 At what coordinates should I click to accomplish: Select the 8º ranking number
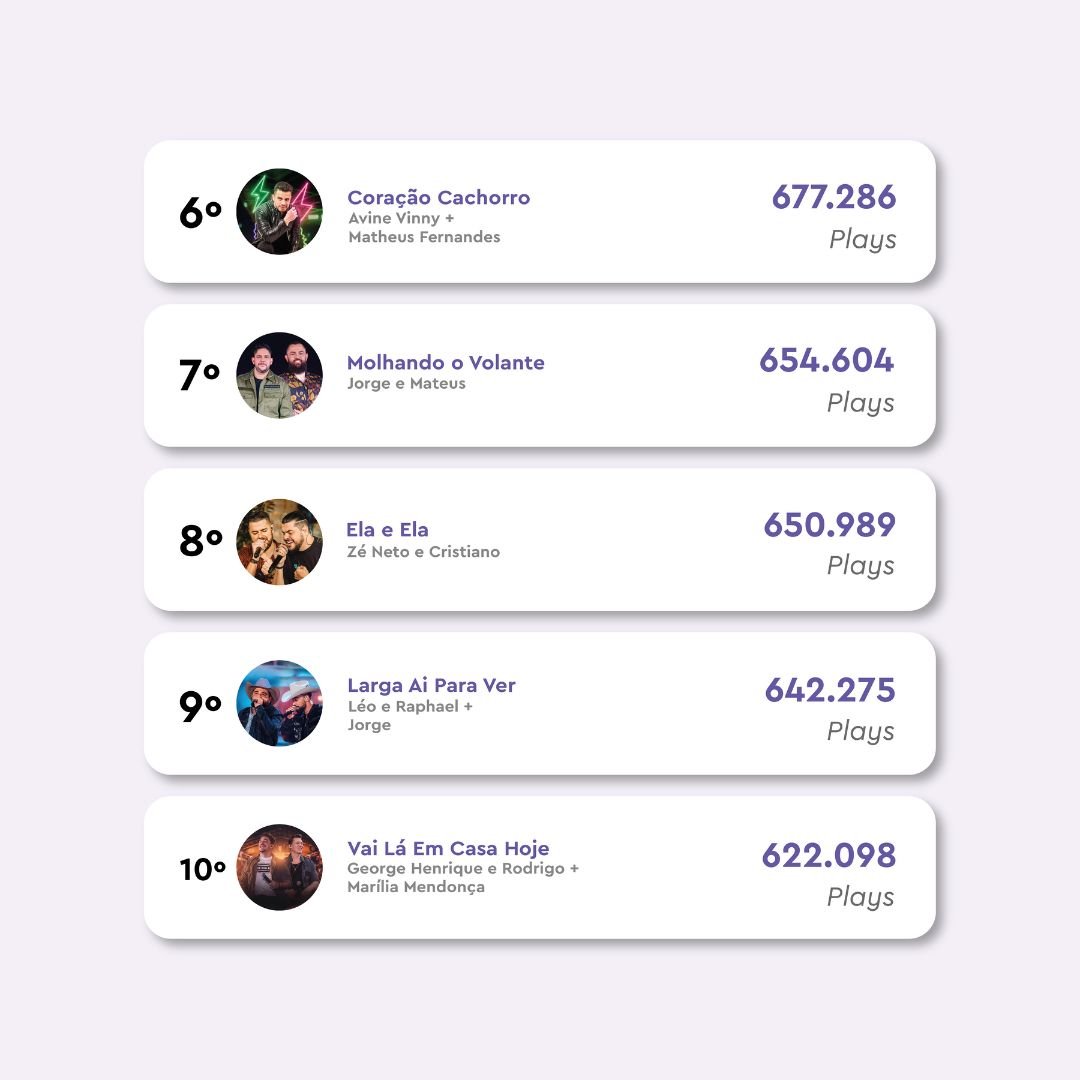pyautogui.click(x=200, y=541)
